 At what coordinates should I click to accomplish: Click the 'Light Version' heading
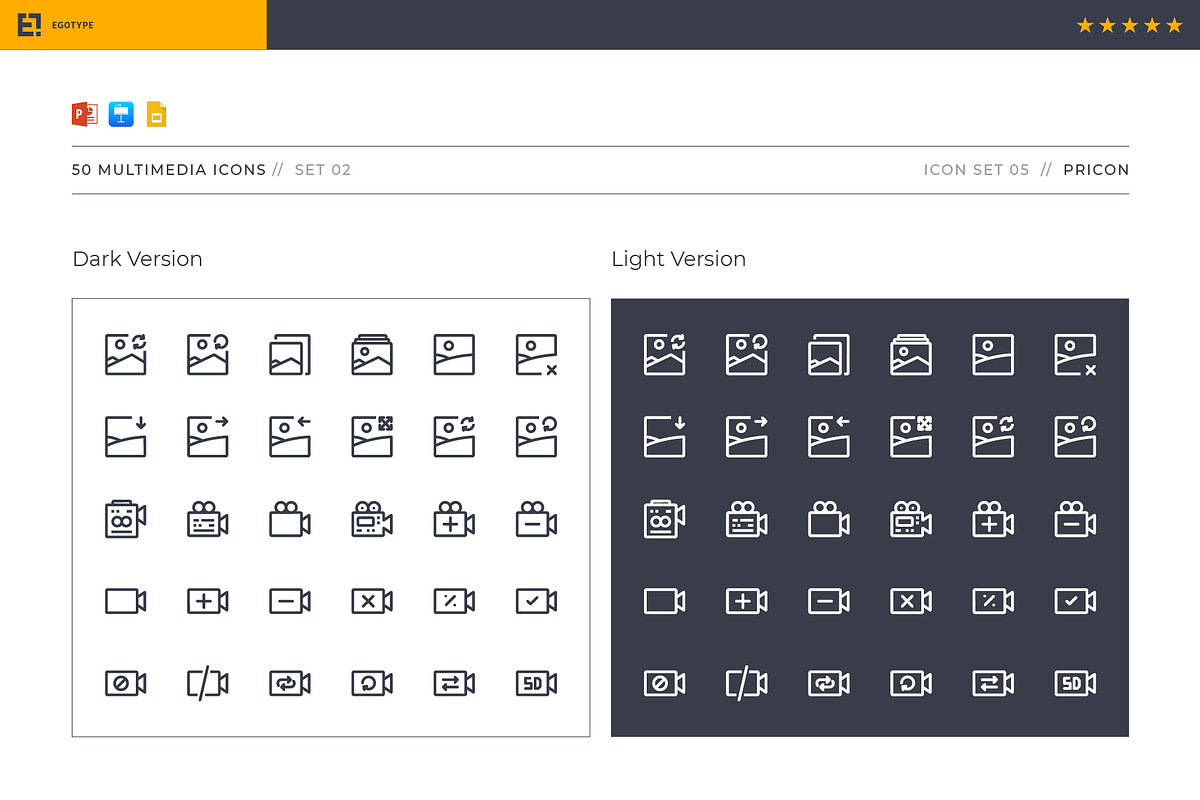coord(679,259)
